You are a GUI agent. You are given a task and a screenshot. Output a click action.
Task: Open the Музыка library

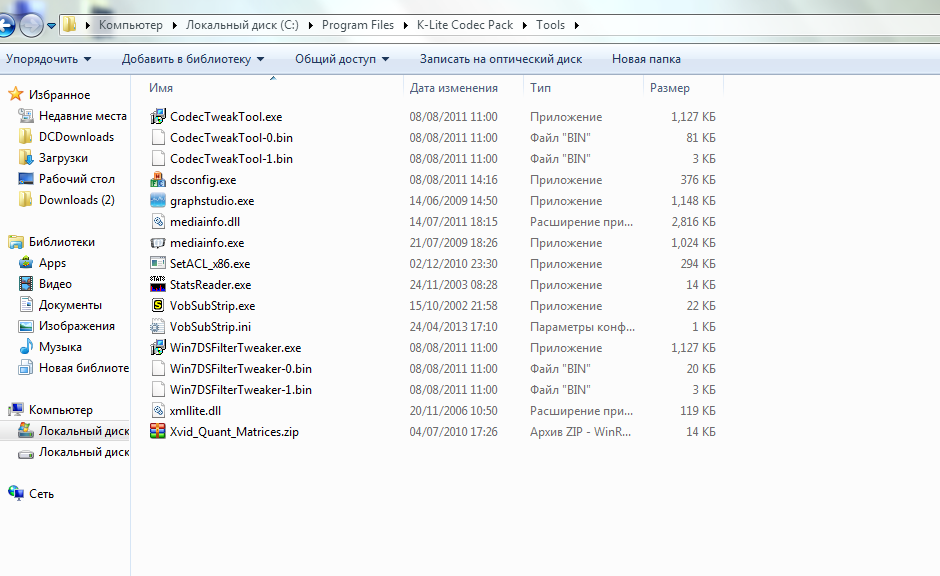click(x=60, y=347)
